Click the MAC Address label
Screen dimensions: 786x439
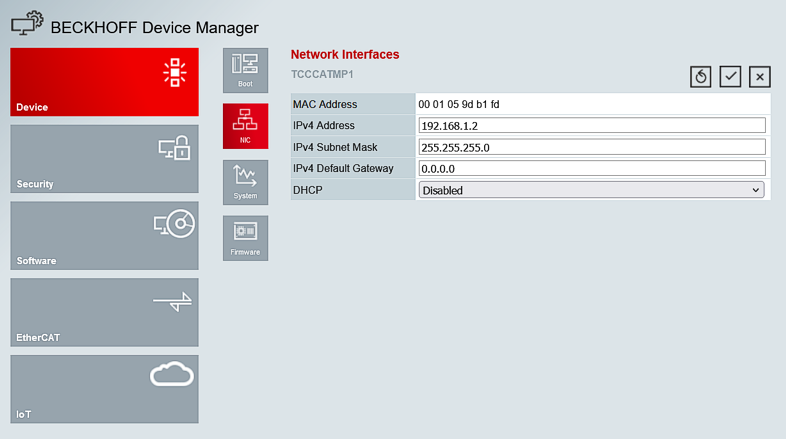(x=325, y=104)
